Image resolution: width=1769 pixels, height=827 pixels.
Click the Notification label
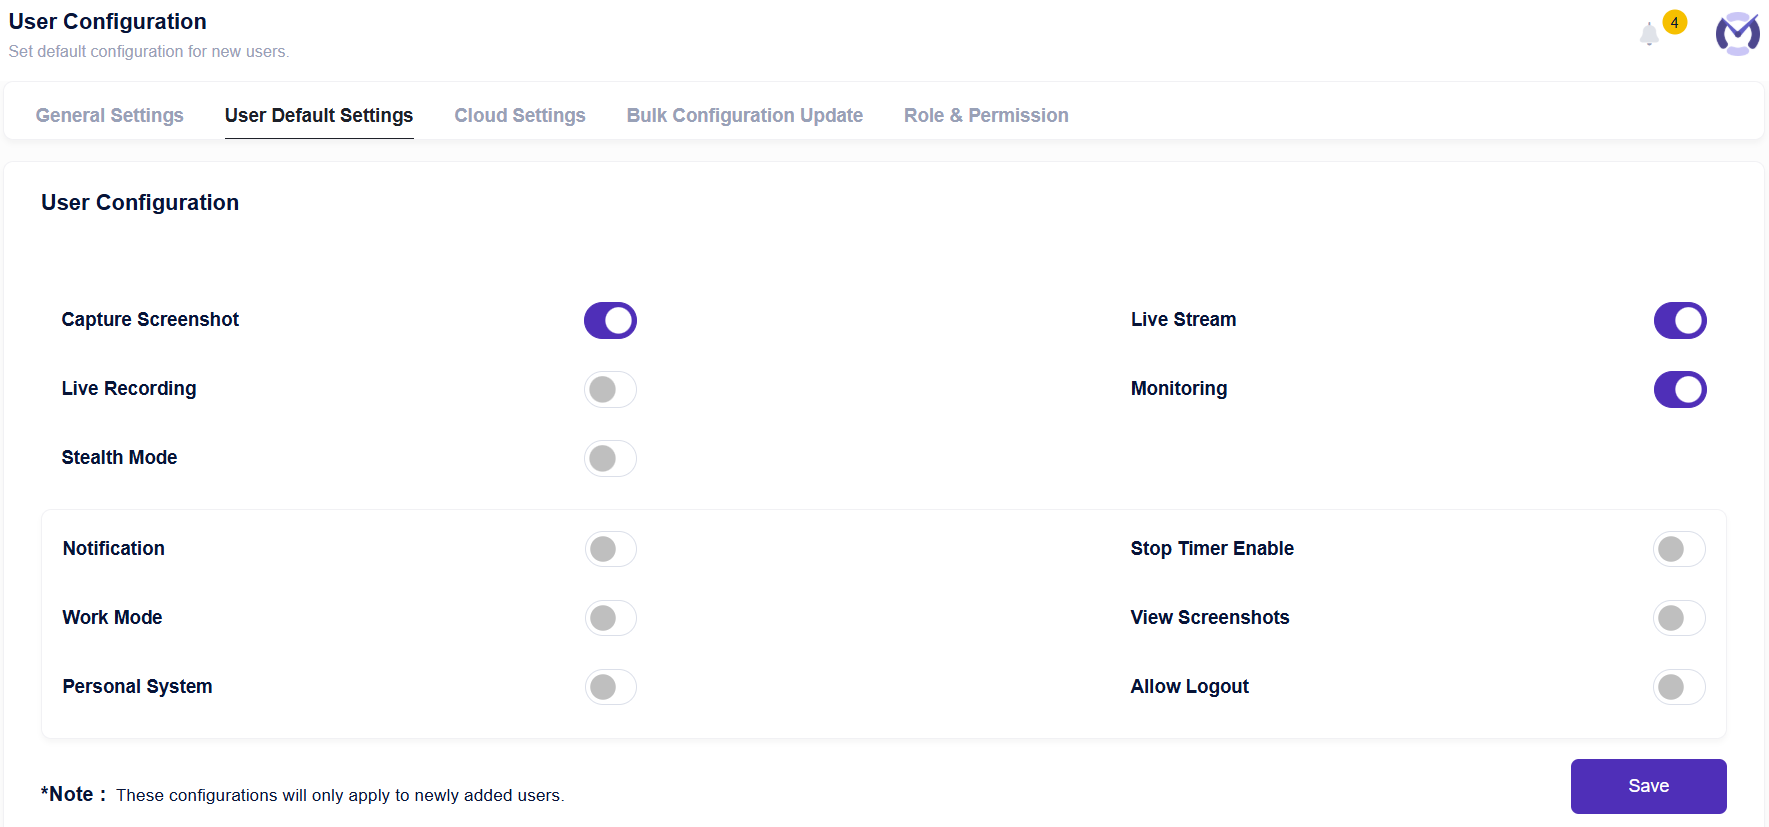(x=114, y=549)
